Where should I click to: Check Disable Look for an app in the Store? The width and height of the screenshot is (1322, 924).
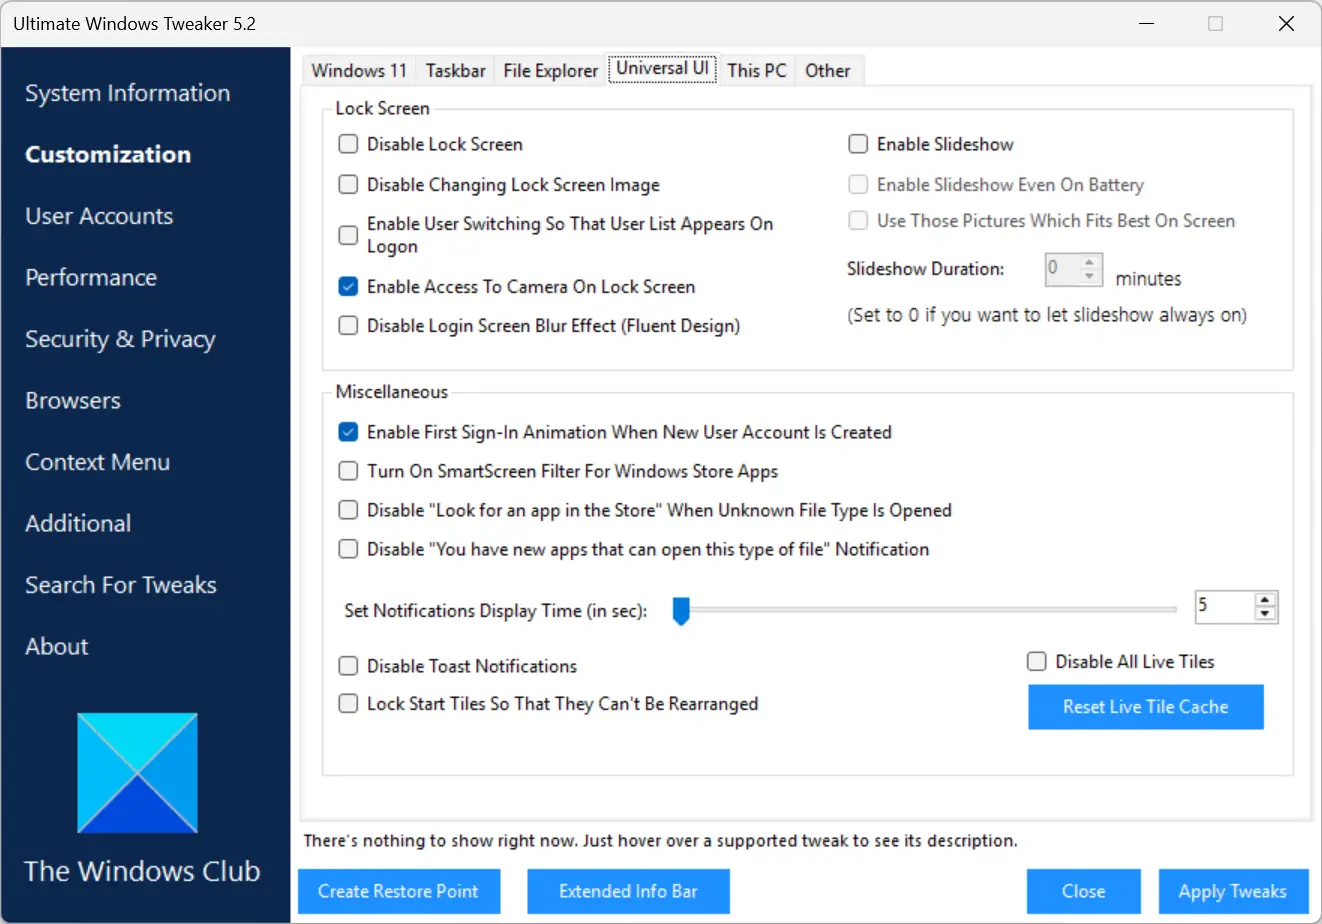(x=348, y=510)
